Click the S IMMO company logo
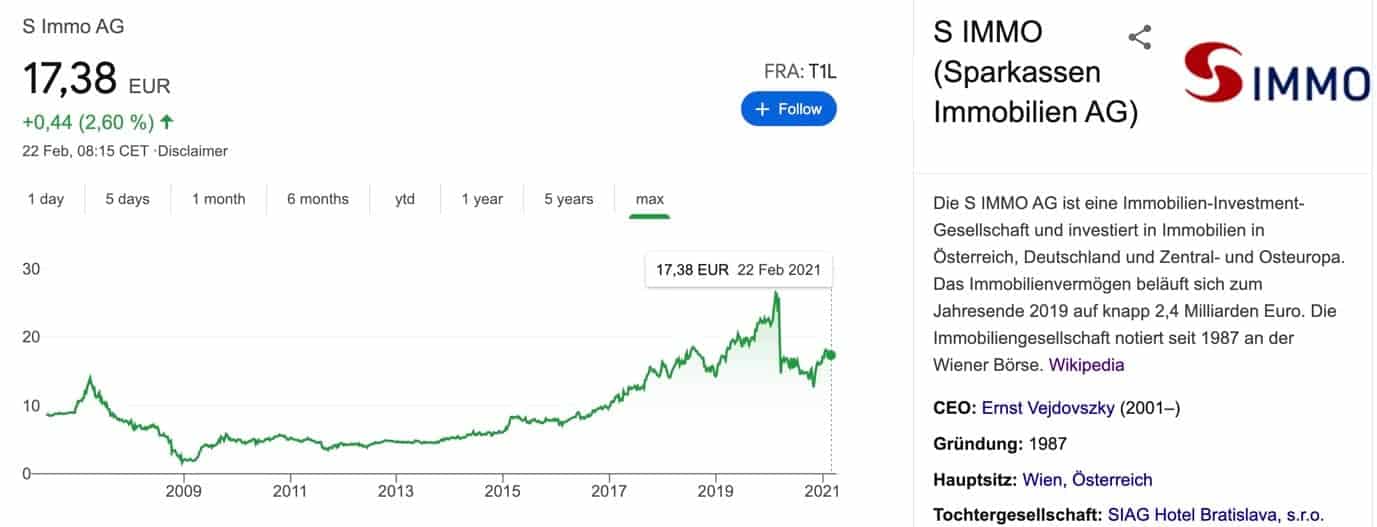Viewport: 1377px width, 527px height. pos(1276,73)
